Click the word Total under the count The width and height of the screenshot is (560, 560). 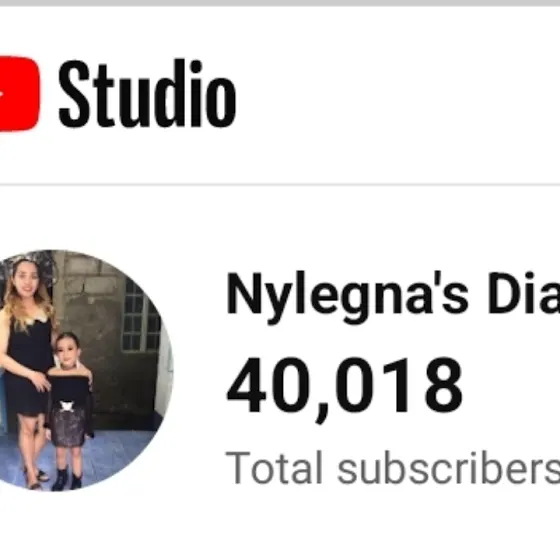[x=274, y=468]
